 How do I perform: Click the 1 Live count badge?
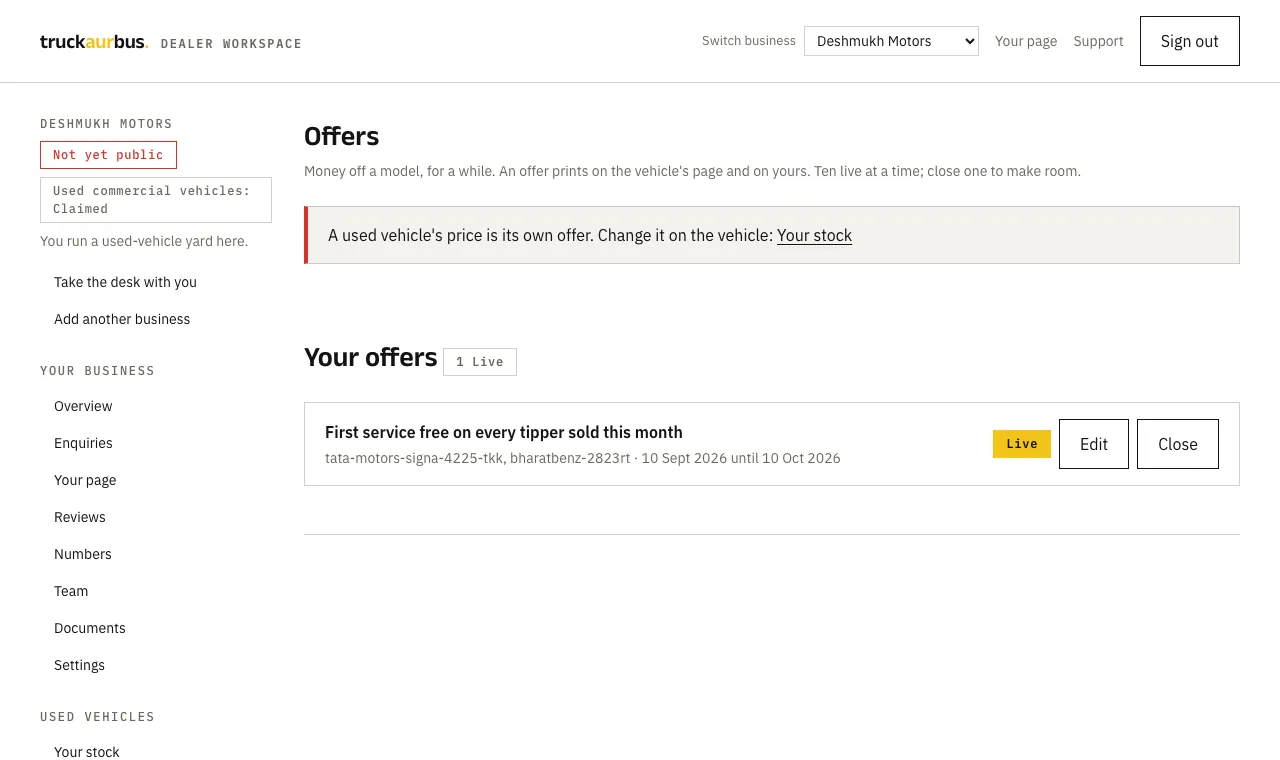[480, 362]
